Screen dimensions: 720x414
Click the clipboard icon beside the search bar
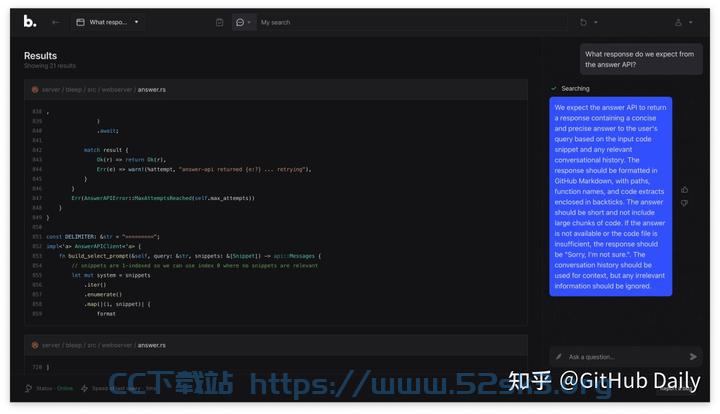point(219,22)
